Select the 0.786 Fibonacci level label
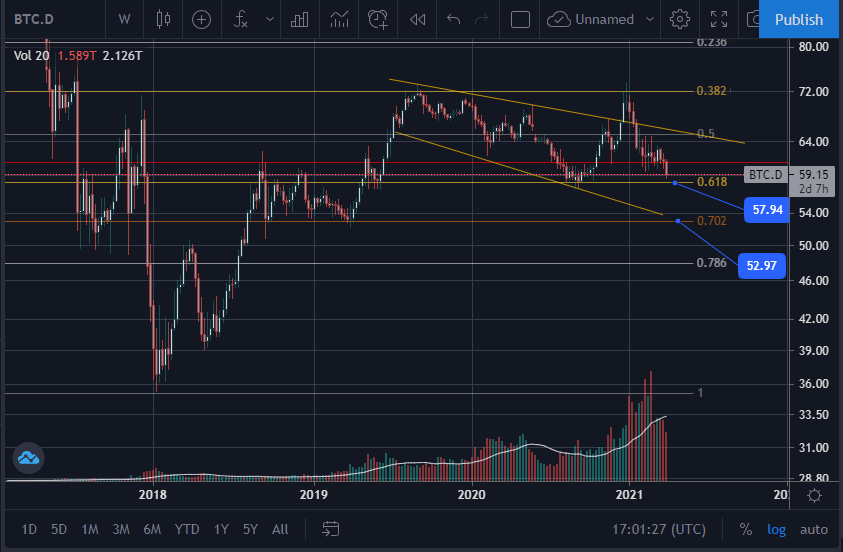 711,263
